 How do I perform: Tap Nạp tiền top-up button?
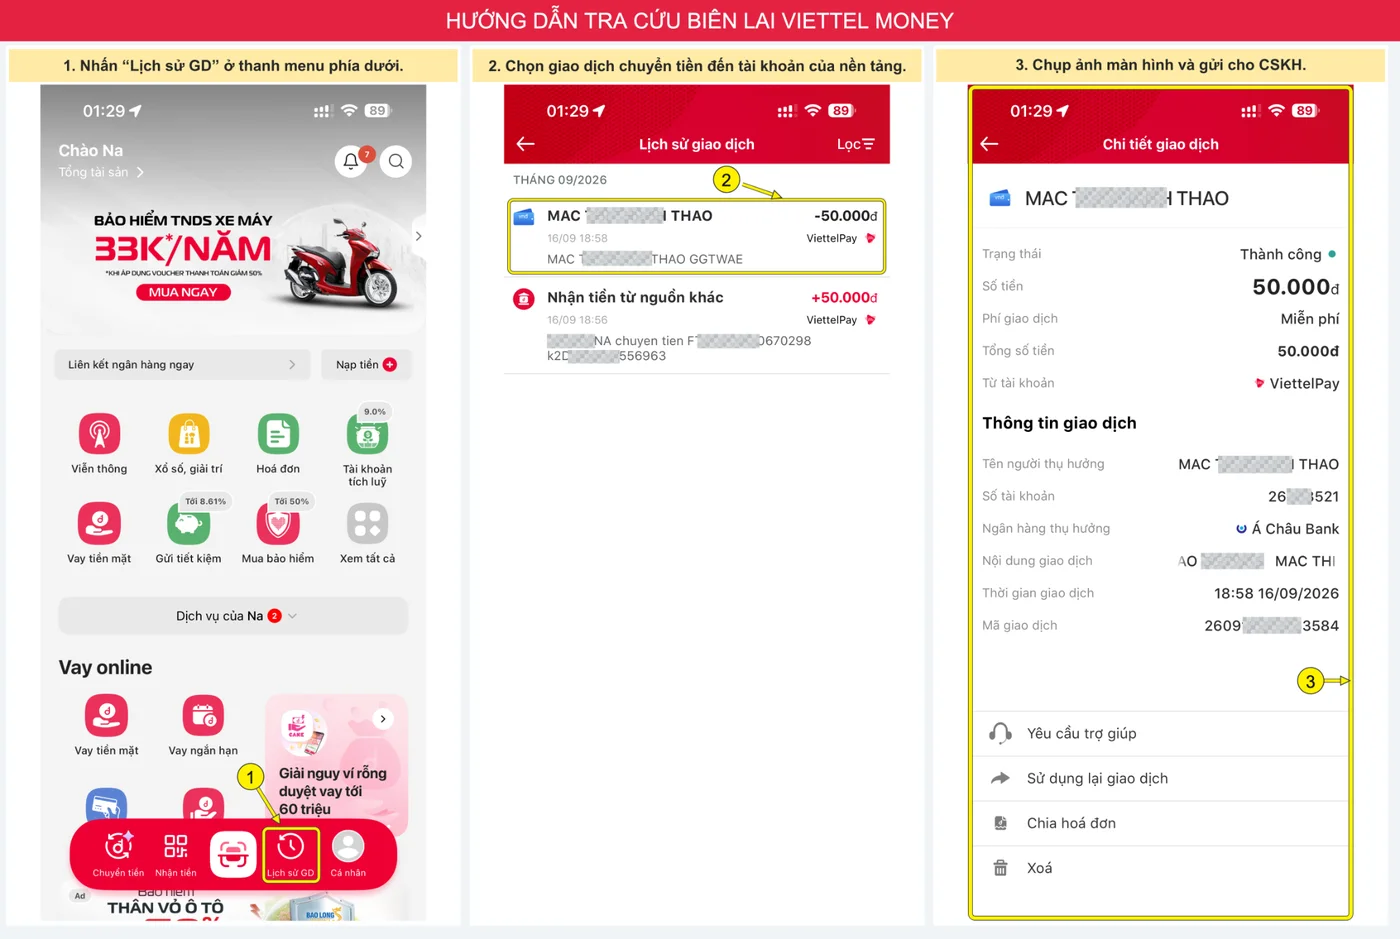[365, 365]
